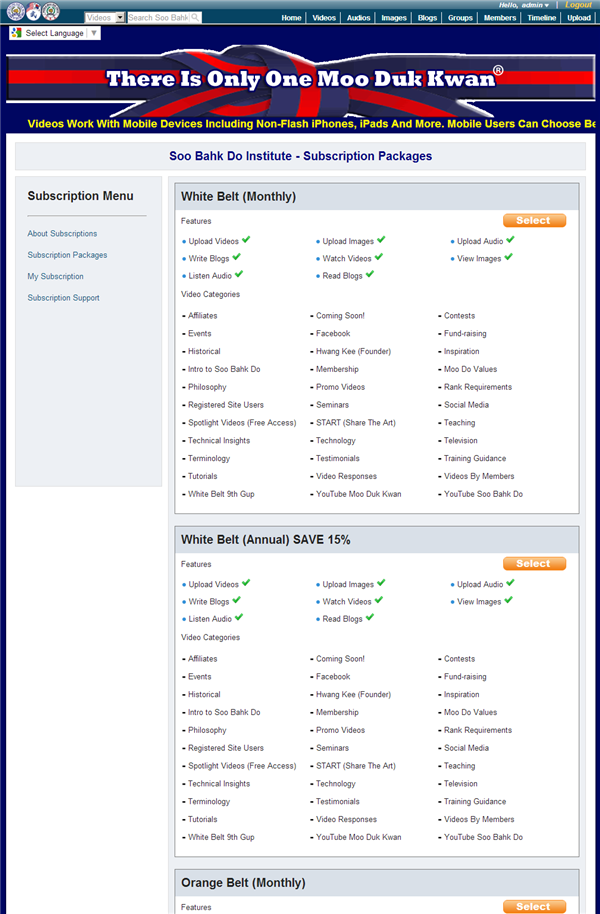Open the Upload navigation item
The width and height of the screenshot is (600, 914).
pos(579,17)
